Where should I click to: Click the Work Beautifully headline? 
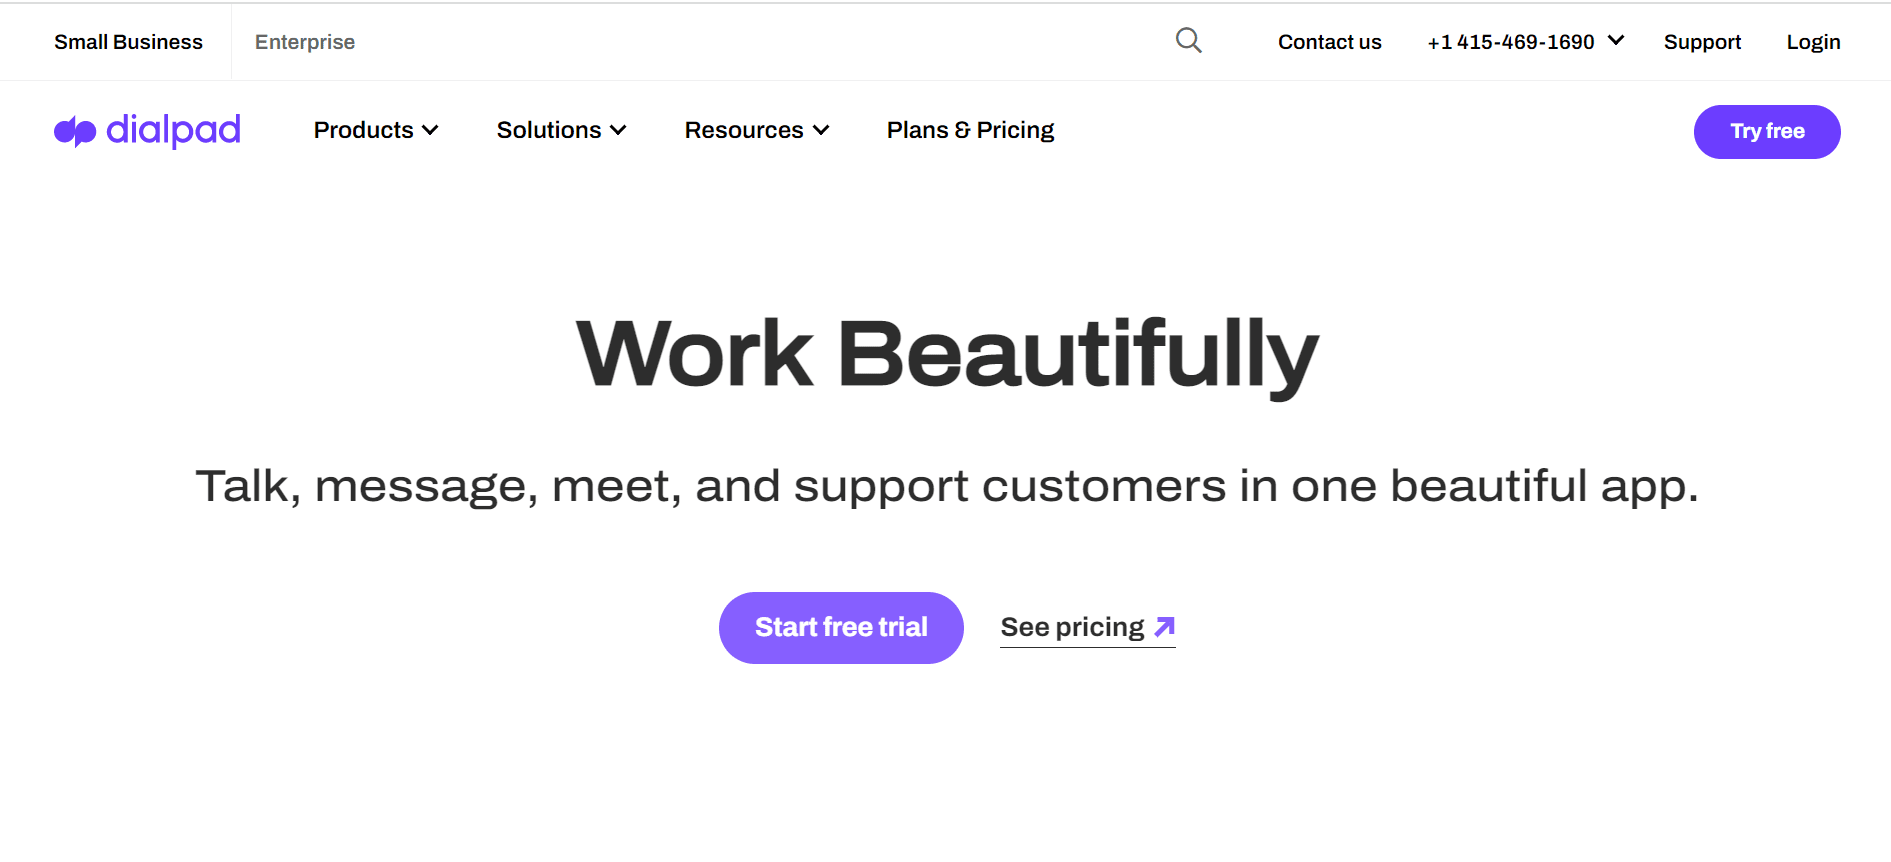(x=947, y=354)
